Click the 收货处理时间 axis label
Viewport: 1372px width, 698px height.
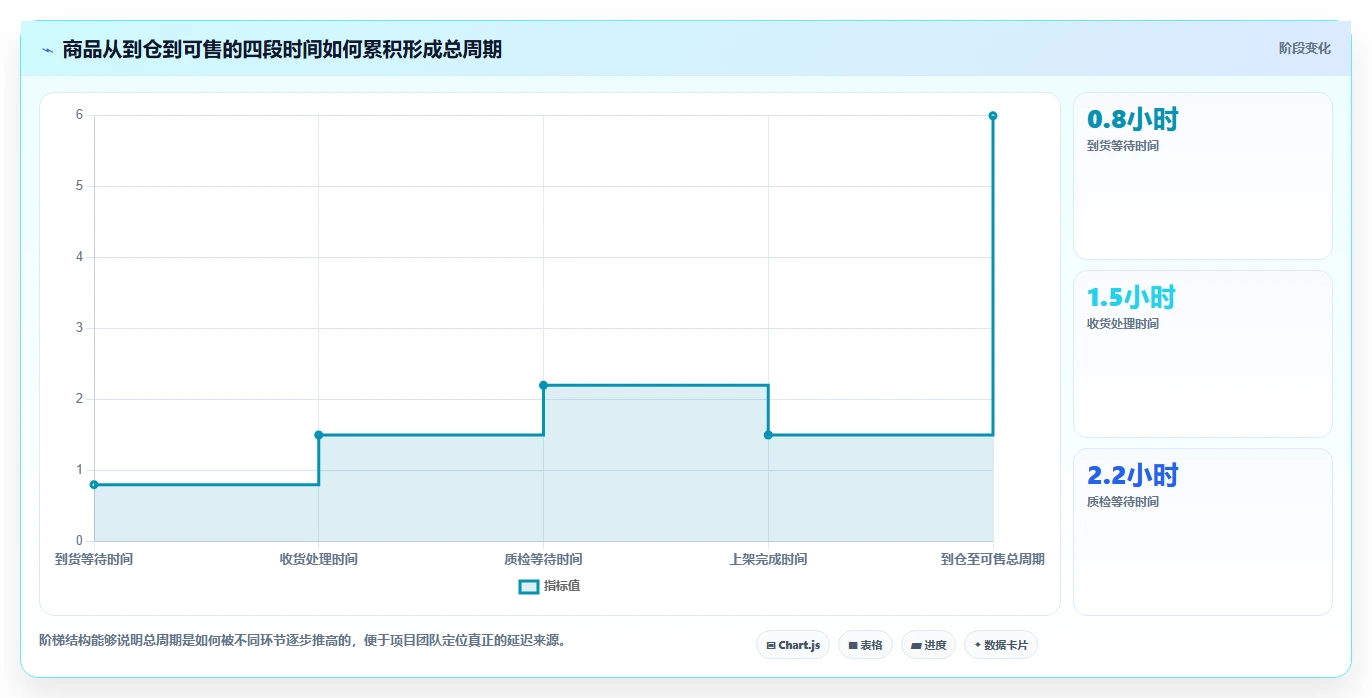click(319, 559)
